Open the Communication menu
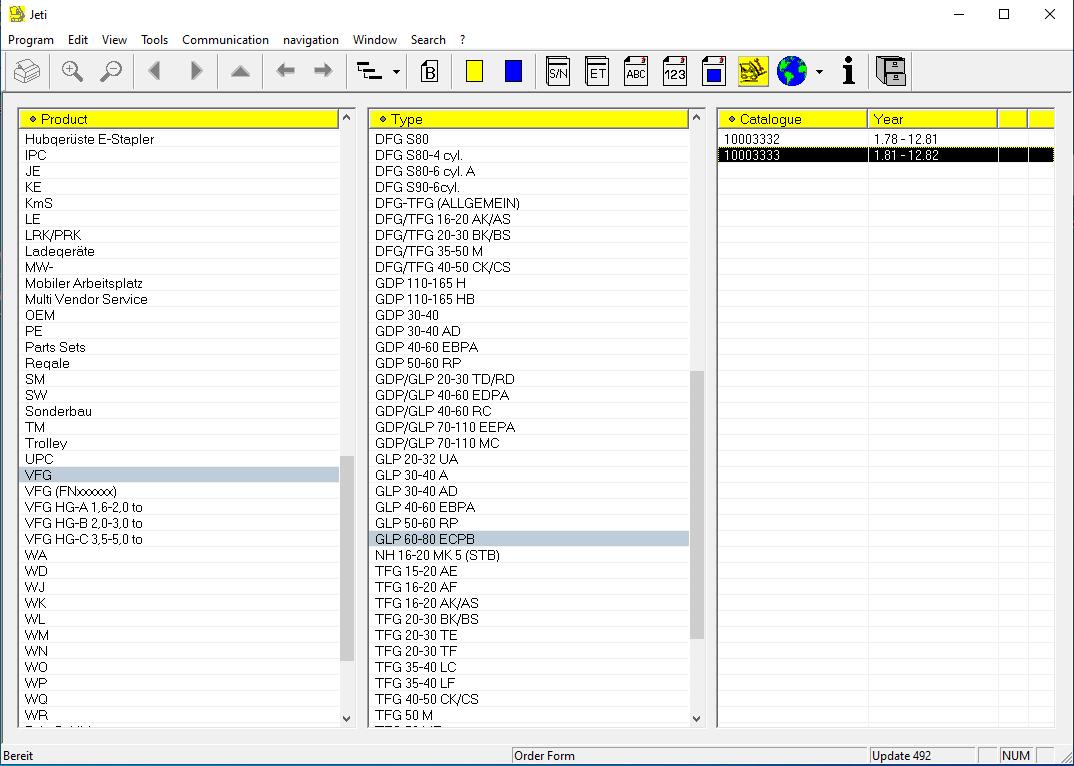 pos(225,40)
